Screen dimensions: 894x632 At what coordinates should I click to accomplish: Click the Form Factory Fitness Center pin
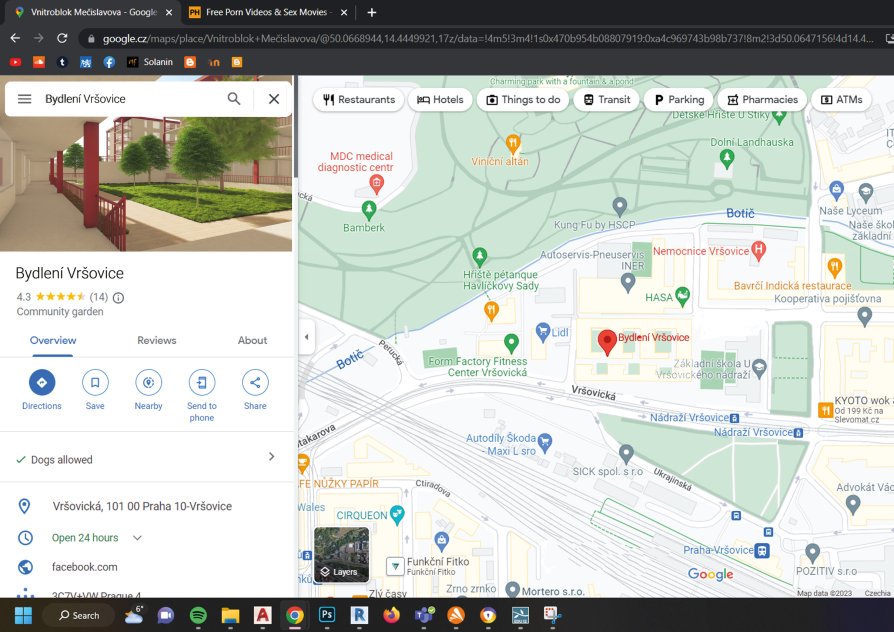(511, 343)
